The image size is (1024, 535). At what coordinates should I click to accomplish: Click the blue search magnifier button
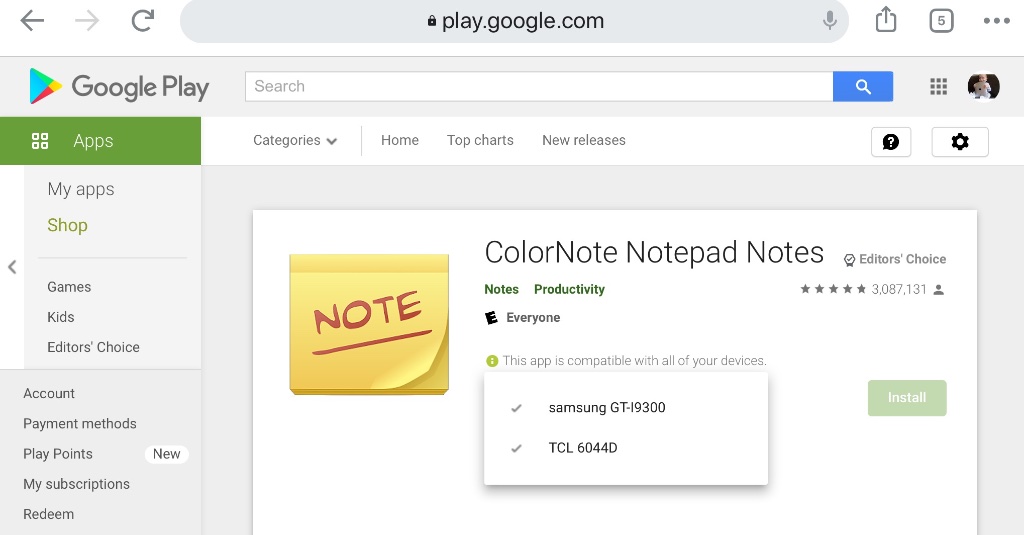(x=863, y=86)
